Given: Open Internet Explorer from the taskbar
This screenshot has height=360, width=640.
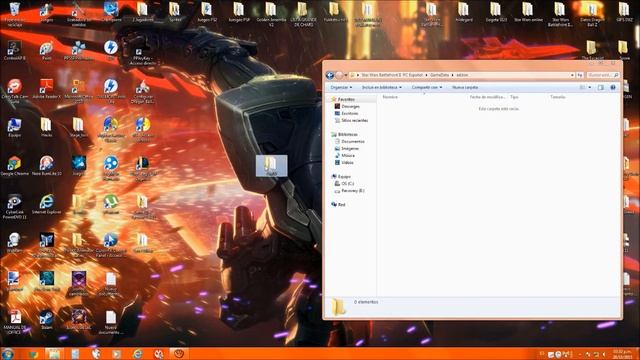Looking at the screenshot, I should (x=138, y=353).
